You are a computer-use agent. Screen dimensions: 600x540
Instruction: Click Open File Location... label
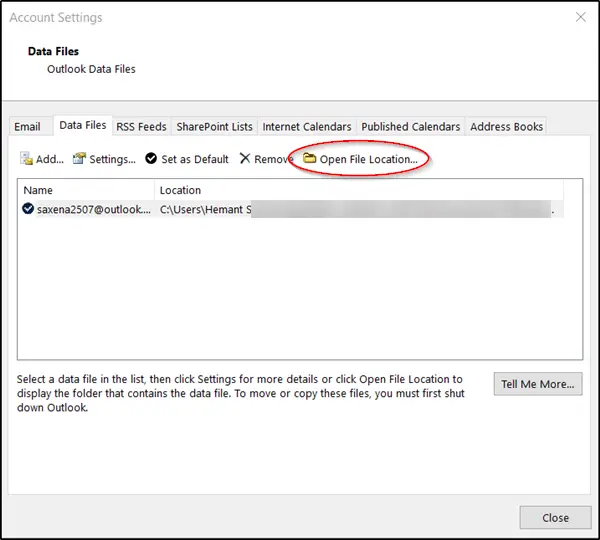click(x=368, y=159)
